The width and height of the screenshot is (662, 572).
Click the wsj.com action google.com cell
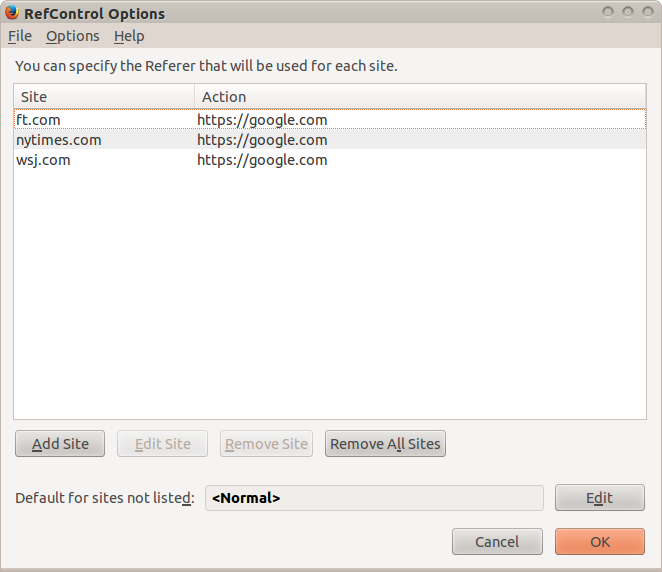(x=262, y=160)
